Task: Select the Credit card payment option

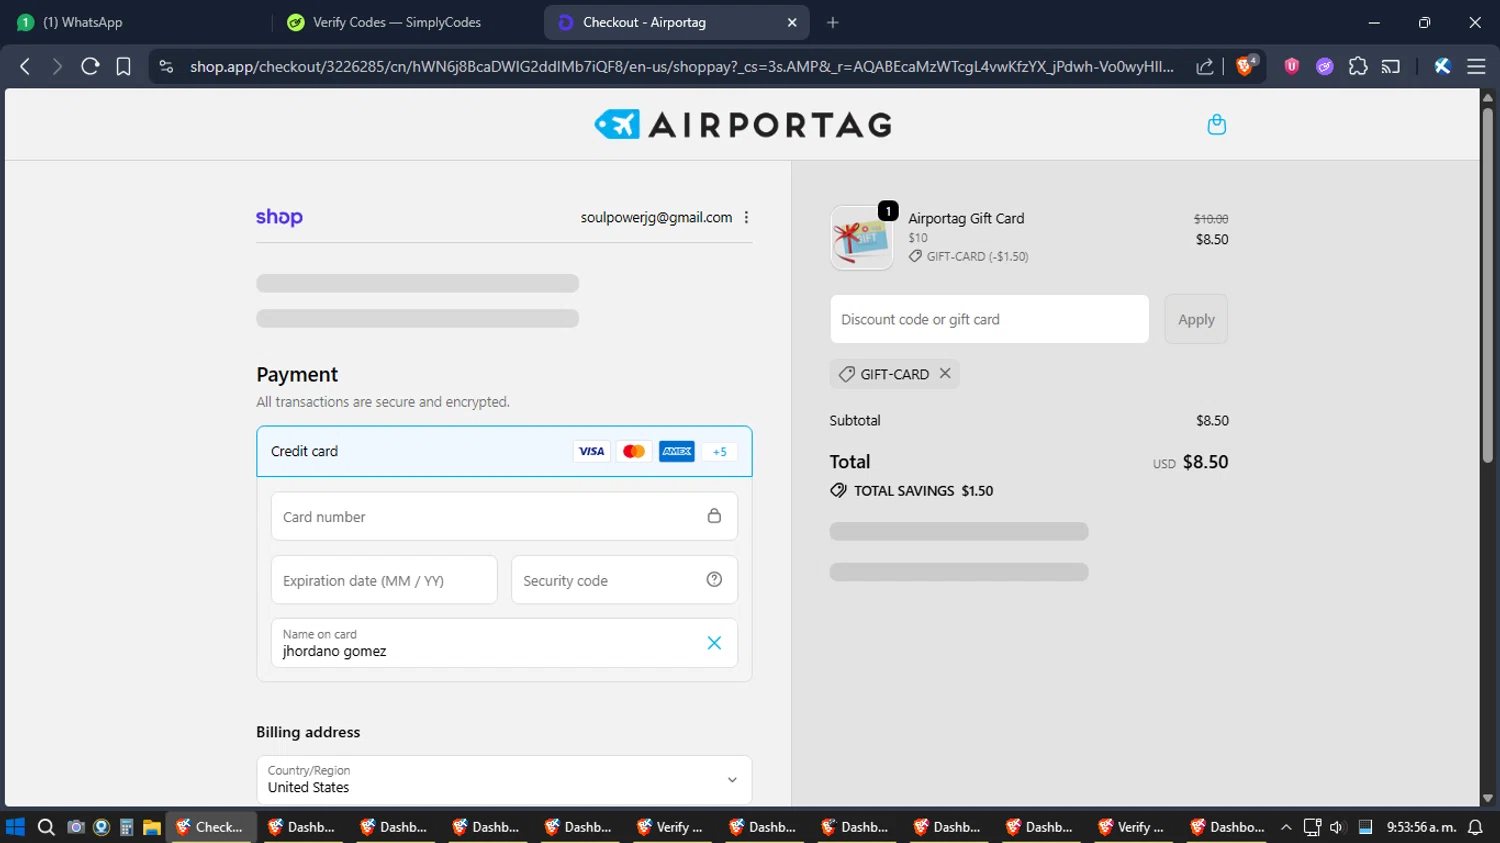Action: 504,451
